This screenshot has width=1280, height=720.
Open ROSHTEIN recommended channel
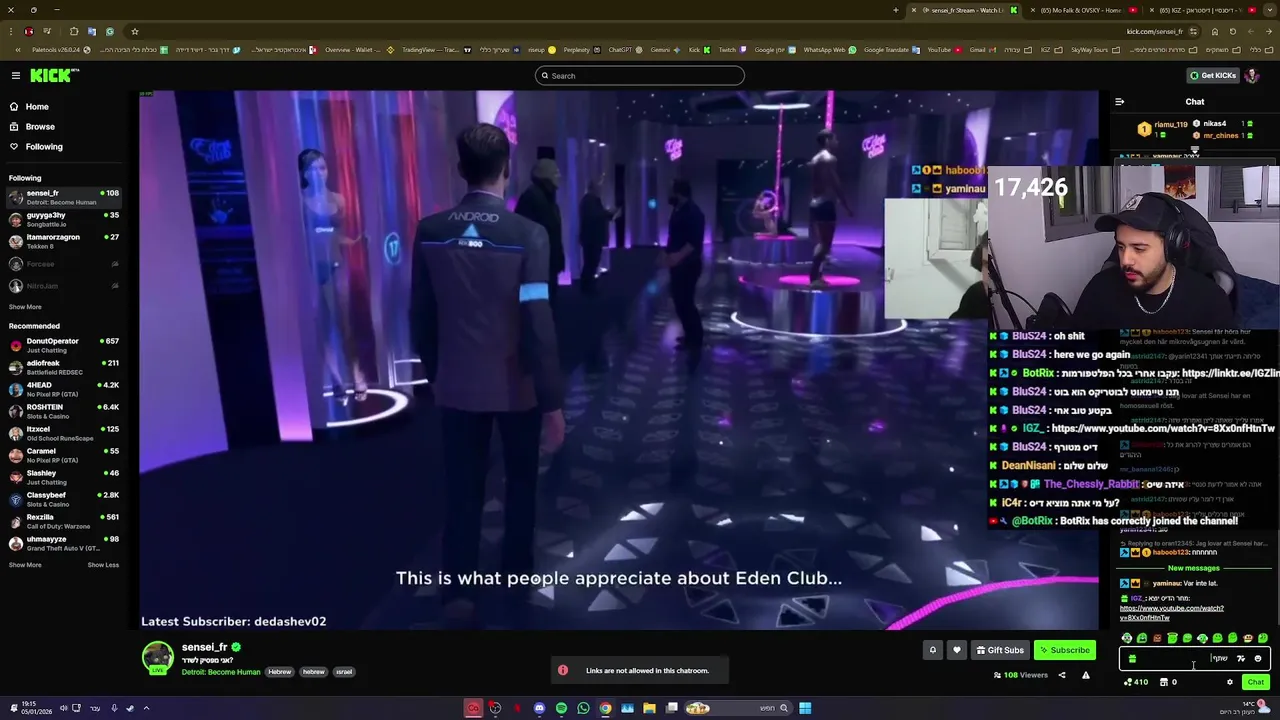[x=64, y=411]
